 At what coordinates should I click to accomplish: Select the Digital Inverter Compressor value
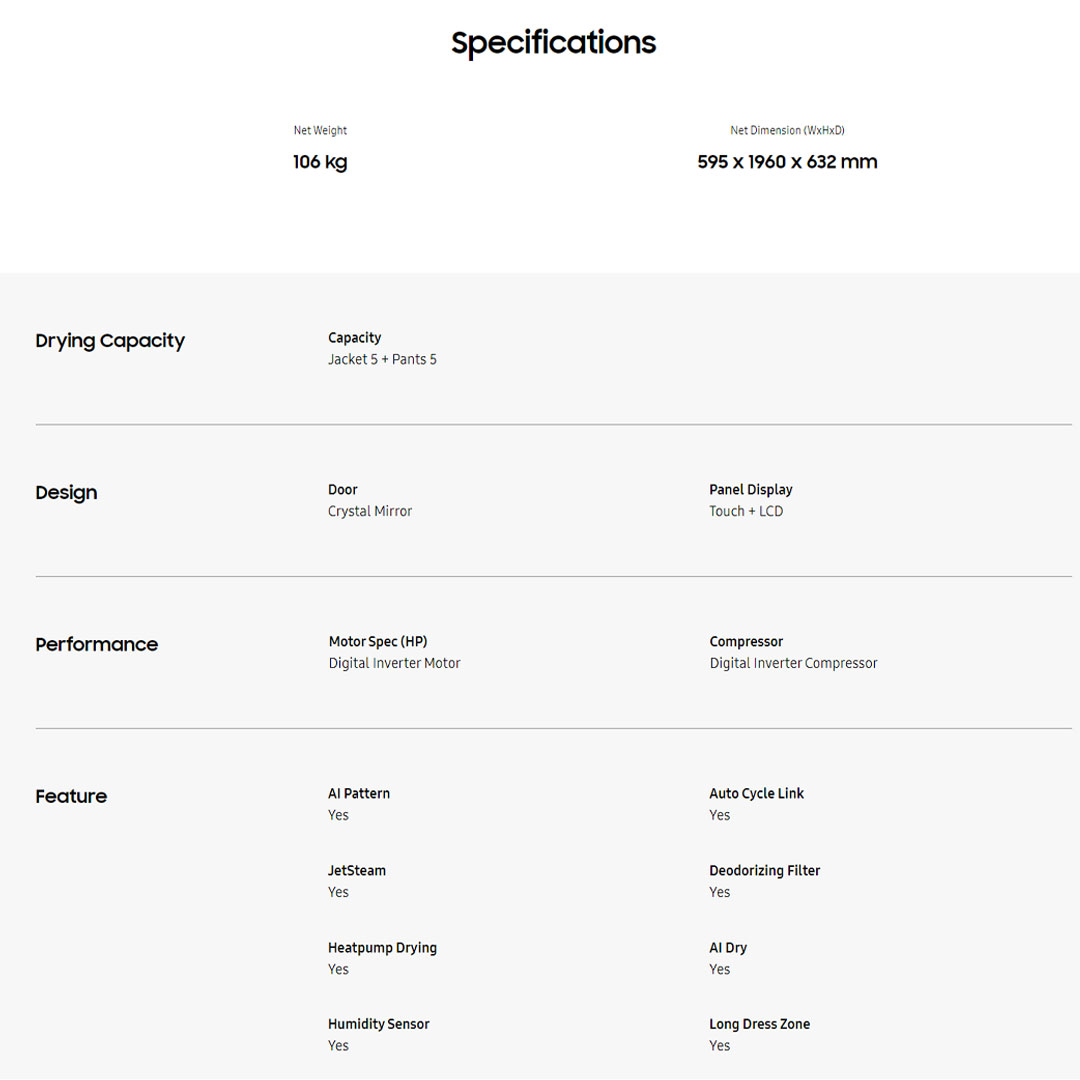pos(793,663)
